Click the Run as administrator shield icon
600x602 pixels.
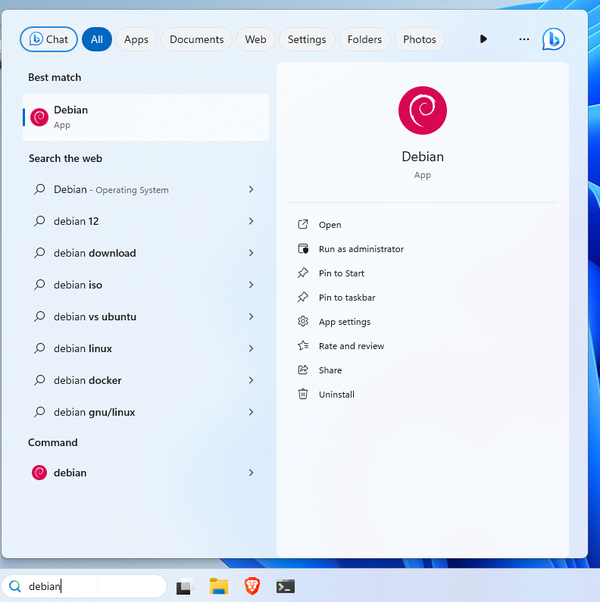pos(303,248)
